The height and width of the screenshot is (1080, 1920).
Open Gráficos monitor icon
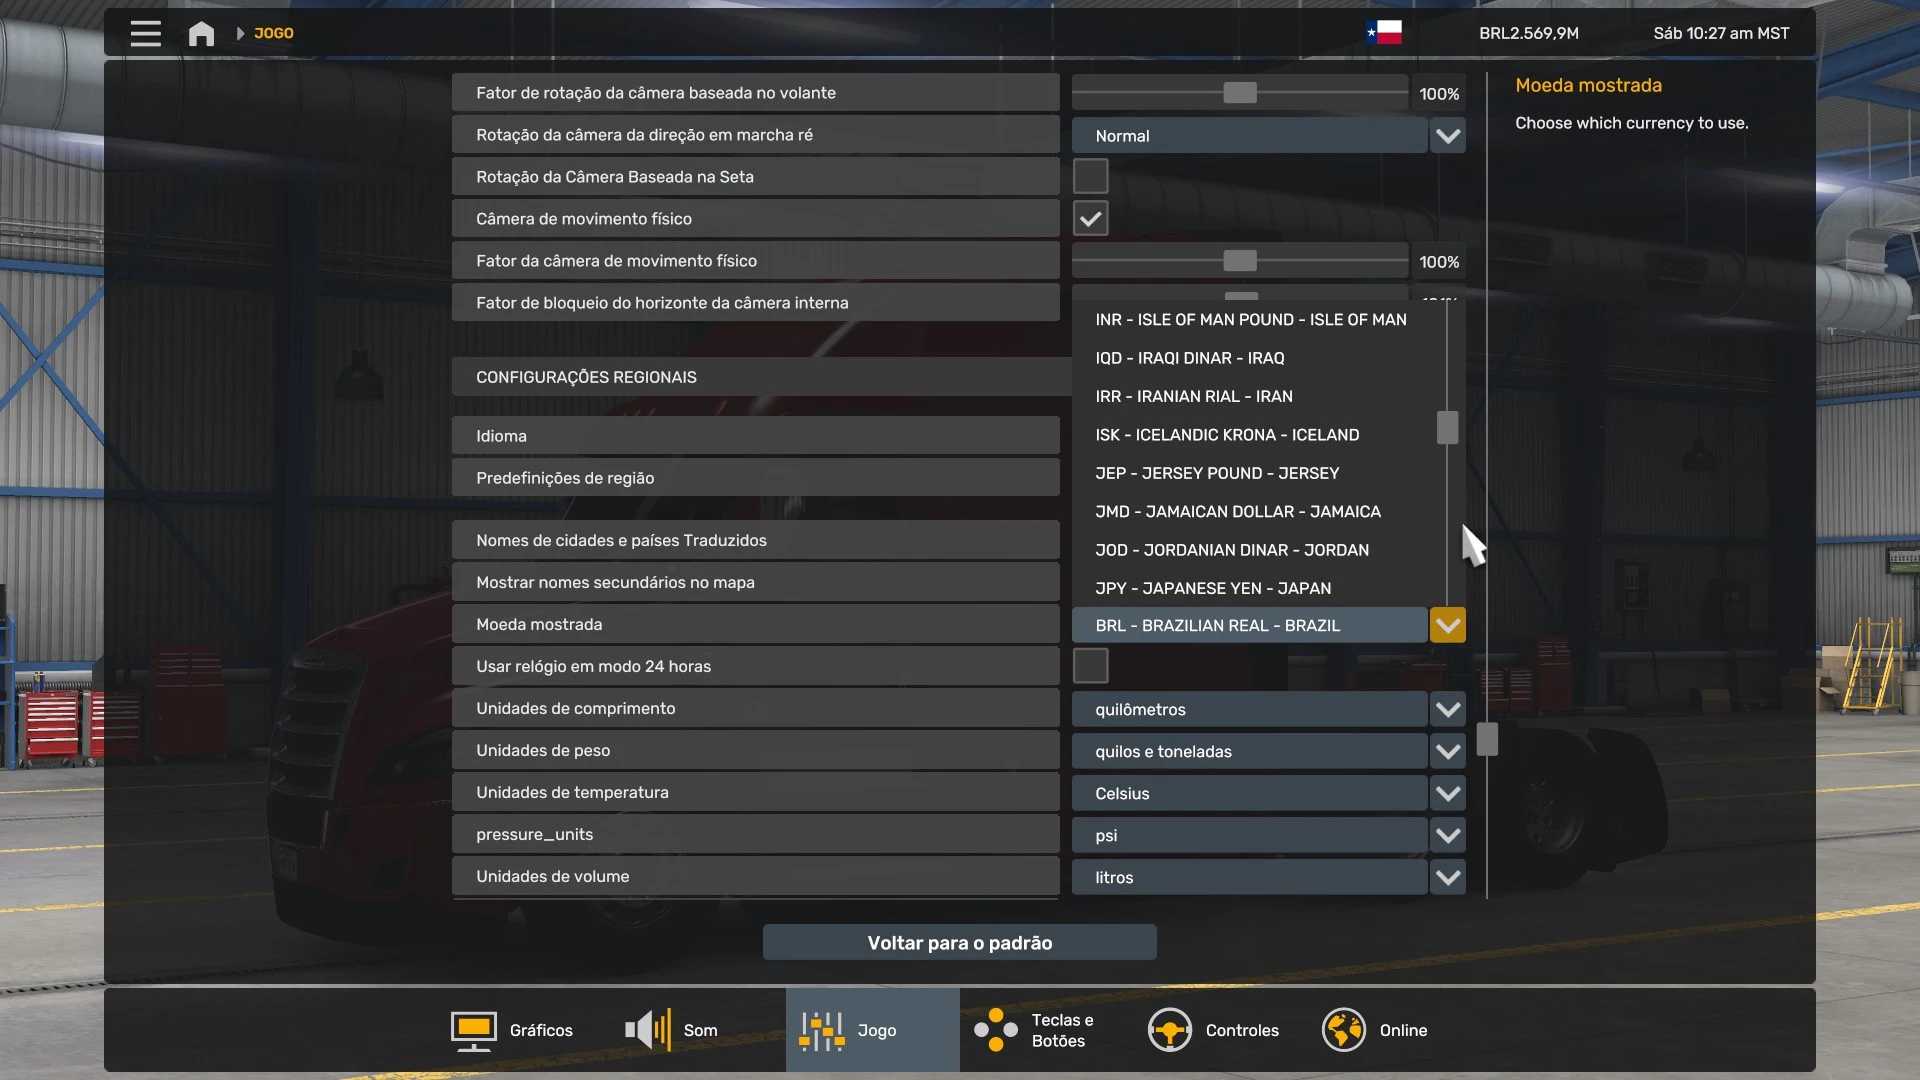[x=473, y=1030]
